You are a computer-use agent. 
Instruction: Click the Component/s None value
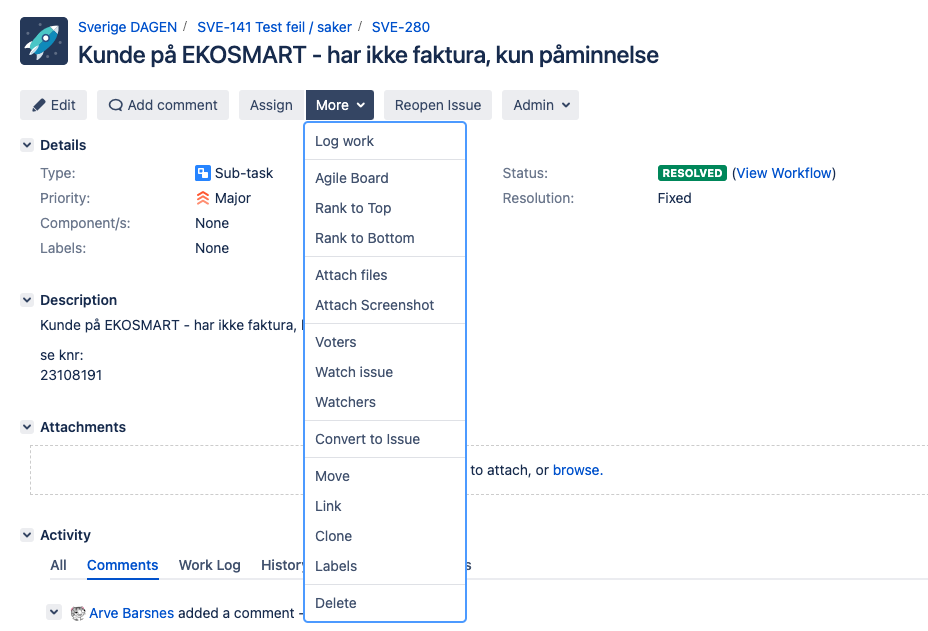point(212,223)
